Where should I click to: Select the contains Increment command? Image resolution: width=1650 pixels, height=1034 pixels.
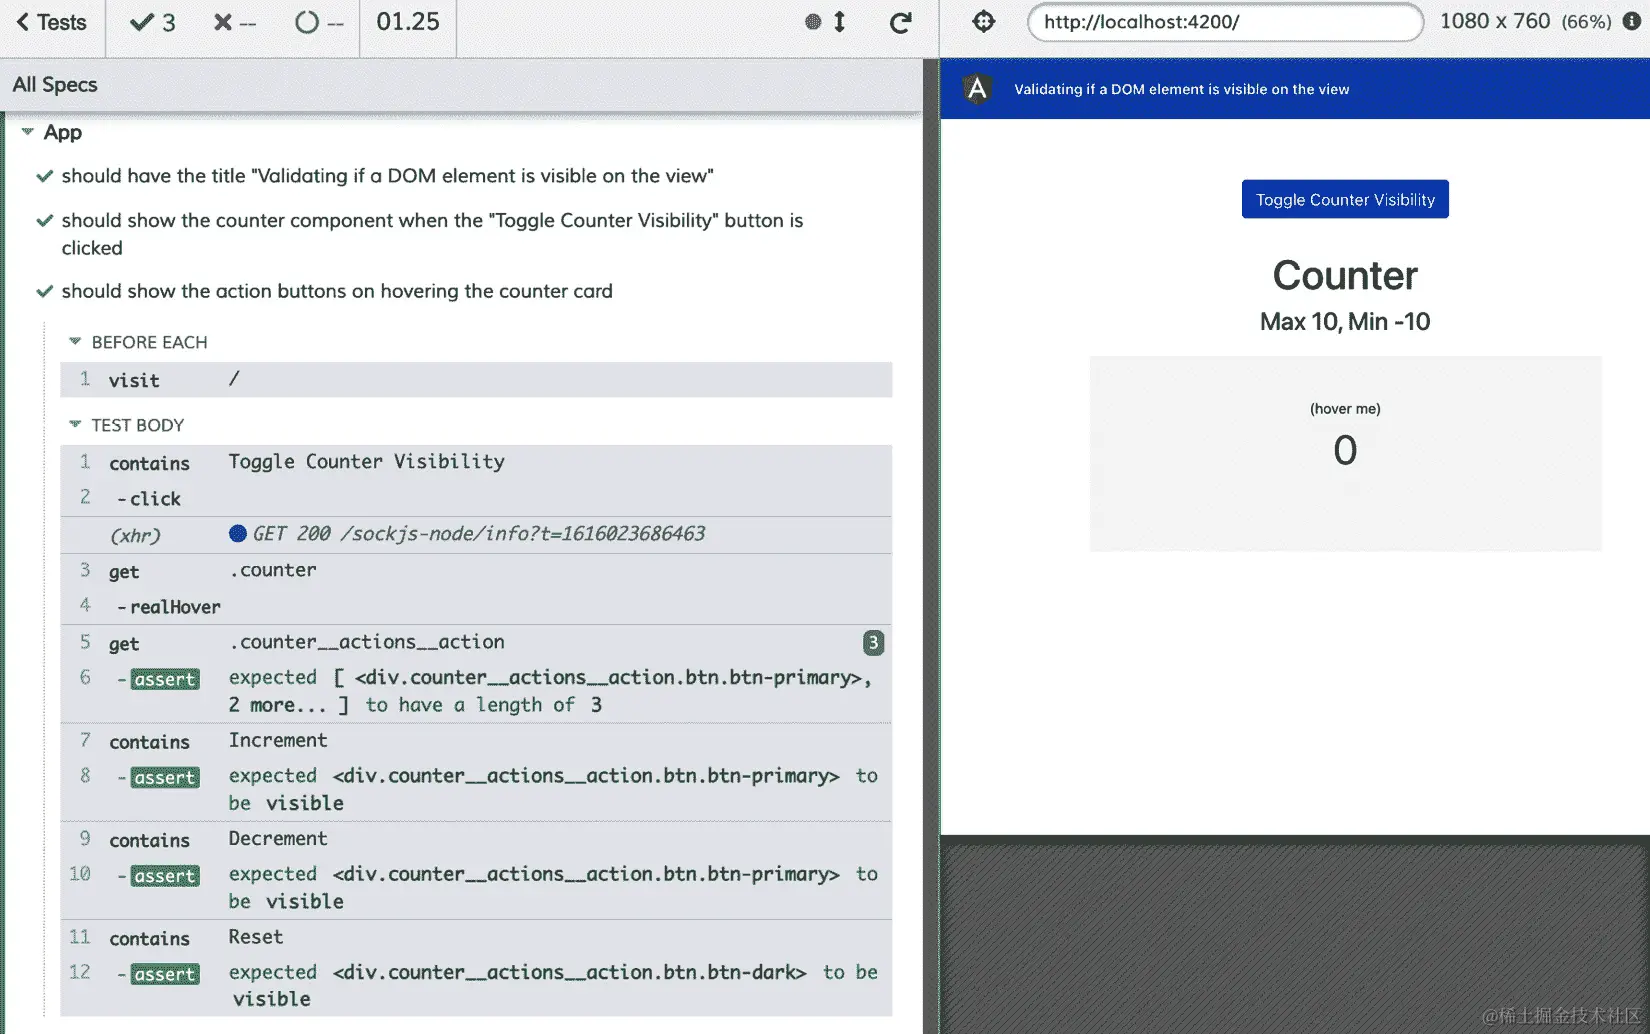[x=476, y=741]
